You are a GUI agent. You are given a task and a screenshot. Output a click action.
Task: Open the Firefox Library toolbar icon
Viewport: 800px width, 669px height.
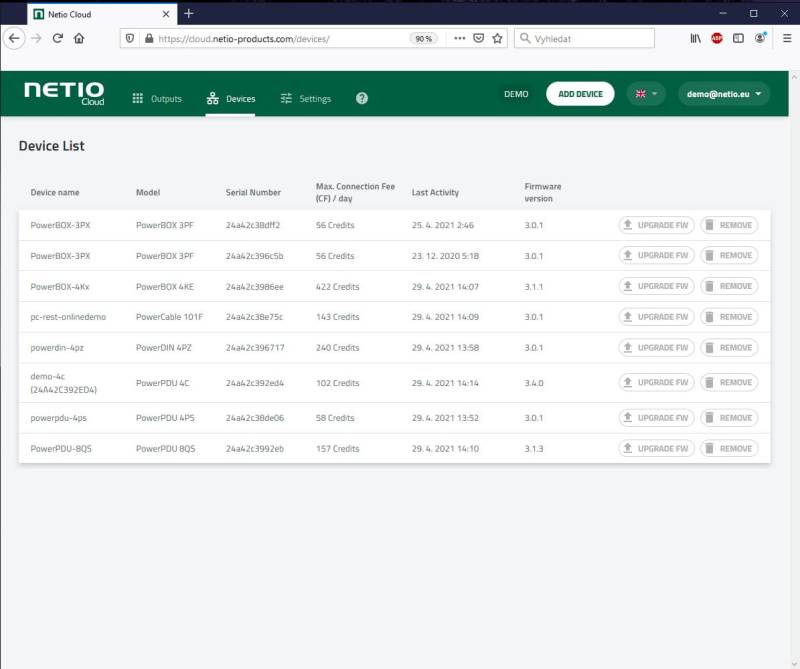click(x=698, y=38)
